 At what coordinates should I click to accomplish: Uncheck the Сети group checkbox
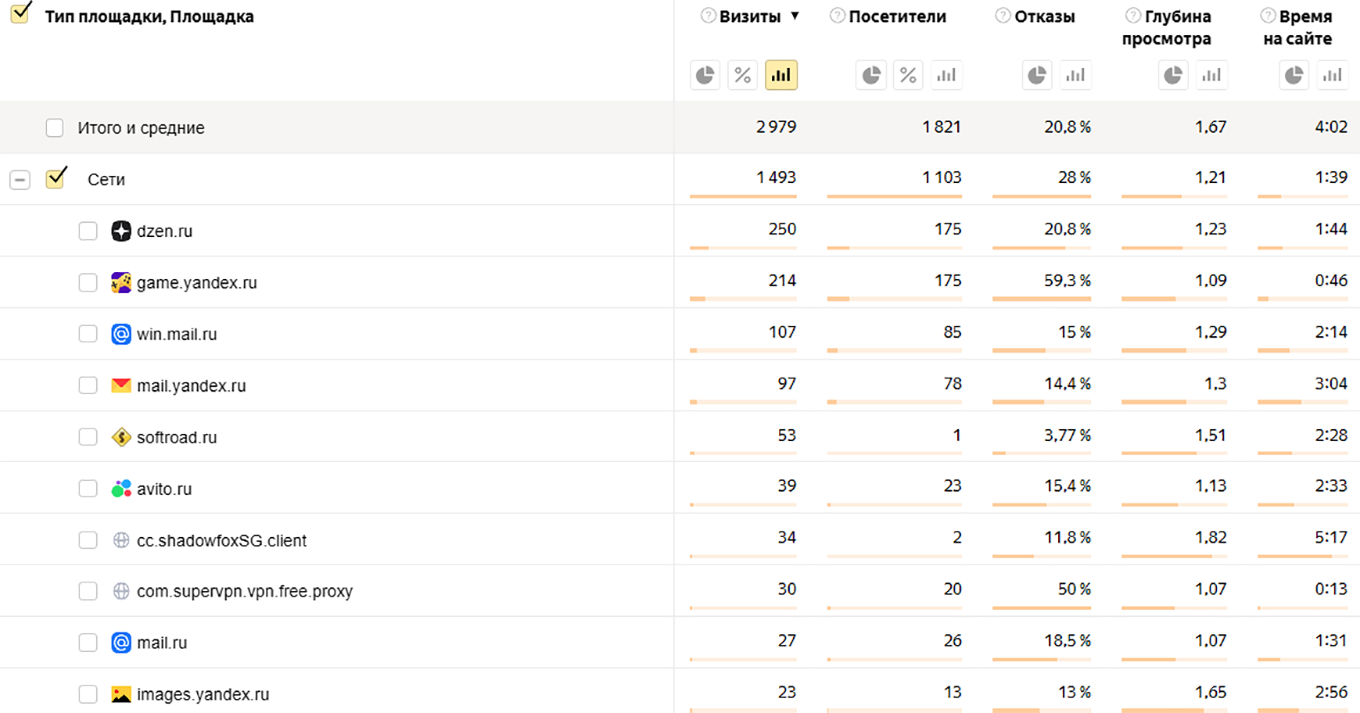click(56, 179)
